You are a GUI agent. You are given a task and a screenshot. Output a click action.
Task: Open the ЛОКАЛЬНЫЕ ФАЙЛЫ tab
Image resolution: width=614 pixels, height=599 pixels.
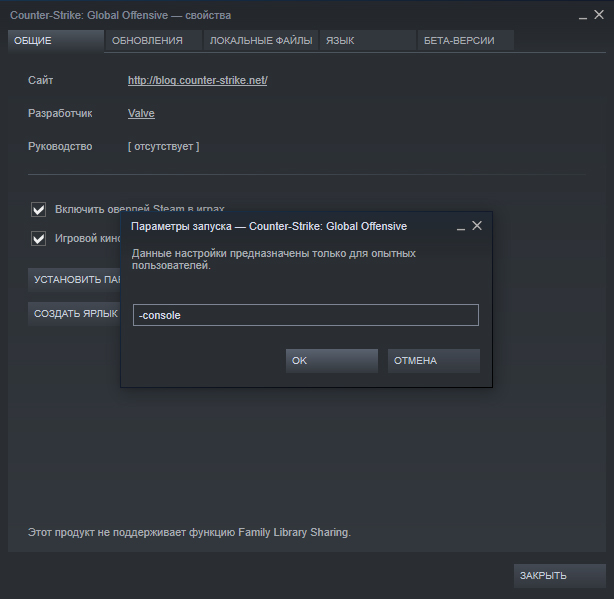[x=260, y=41]
